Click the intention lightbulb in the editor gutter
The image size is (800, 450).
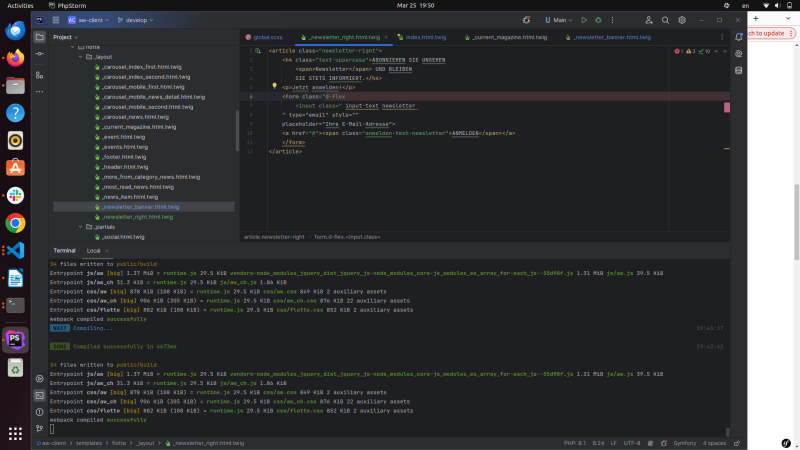tap(274, 86)
